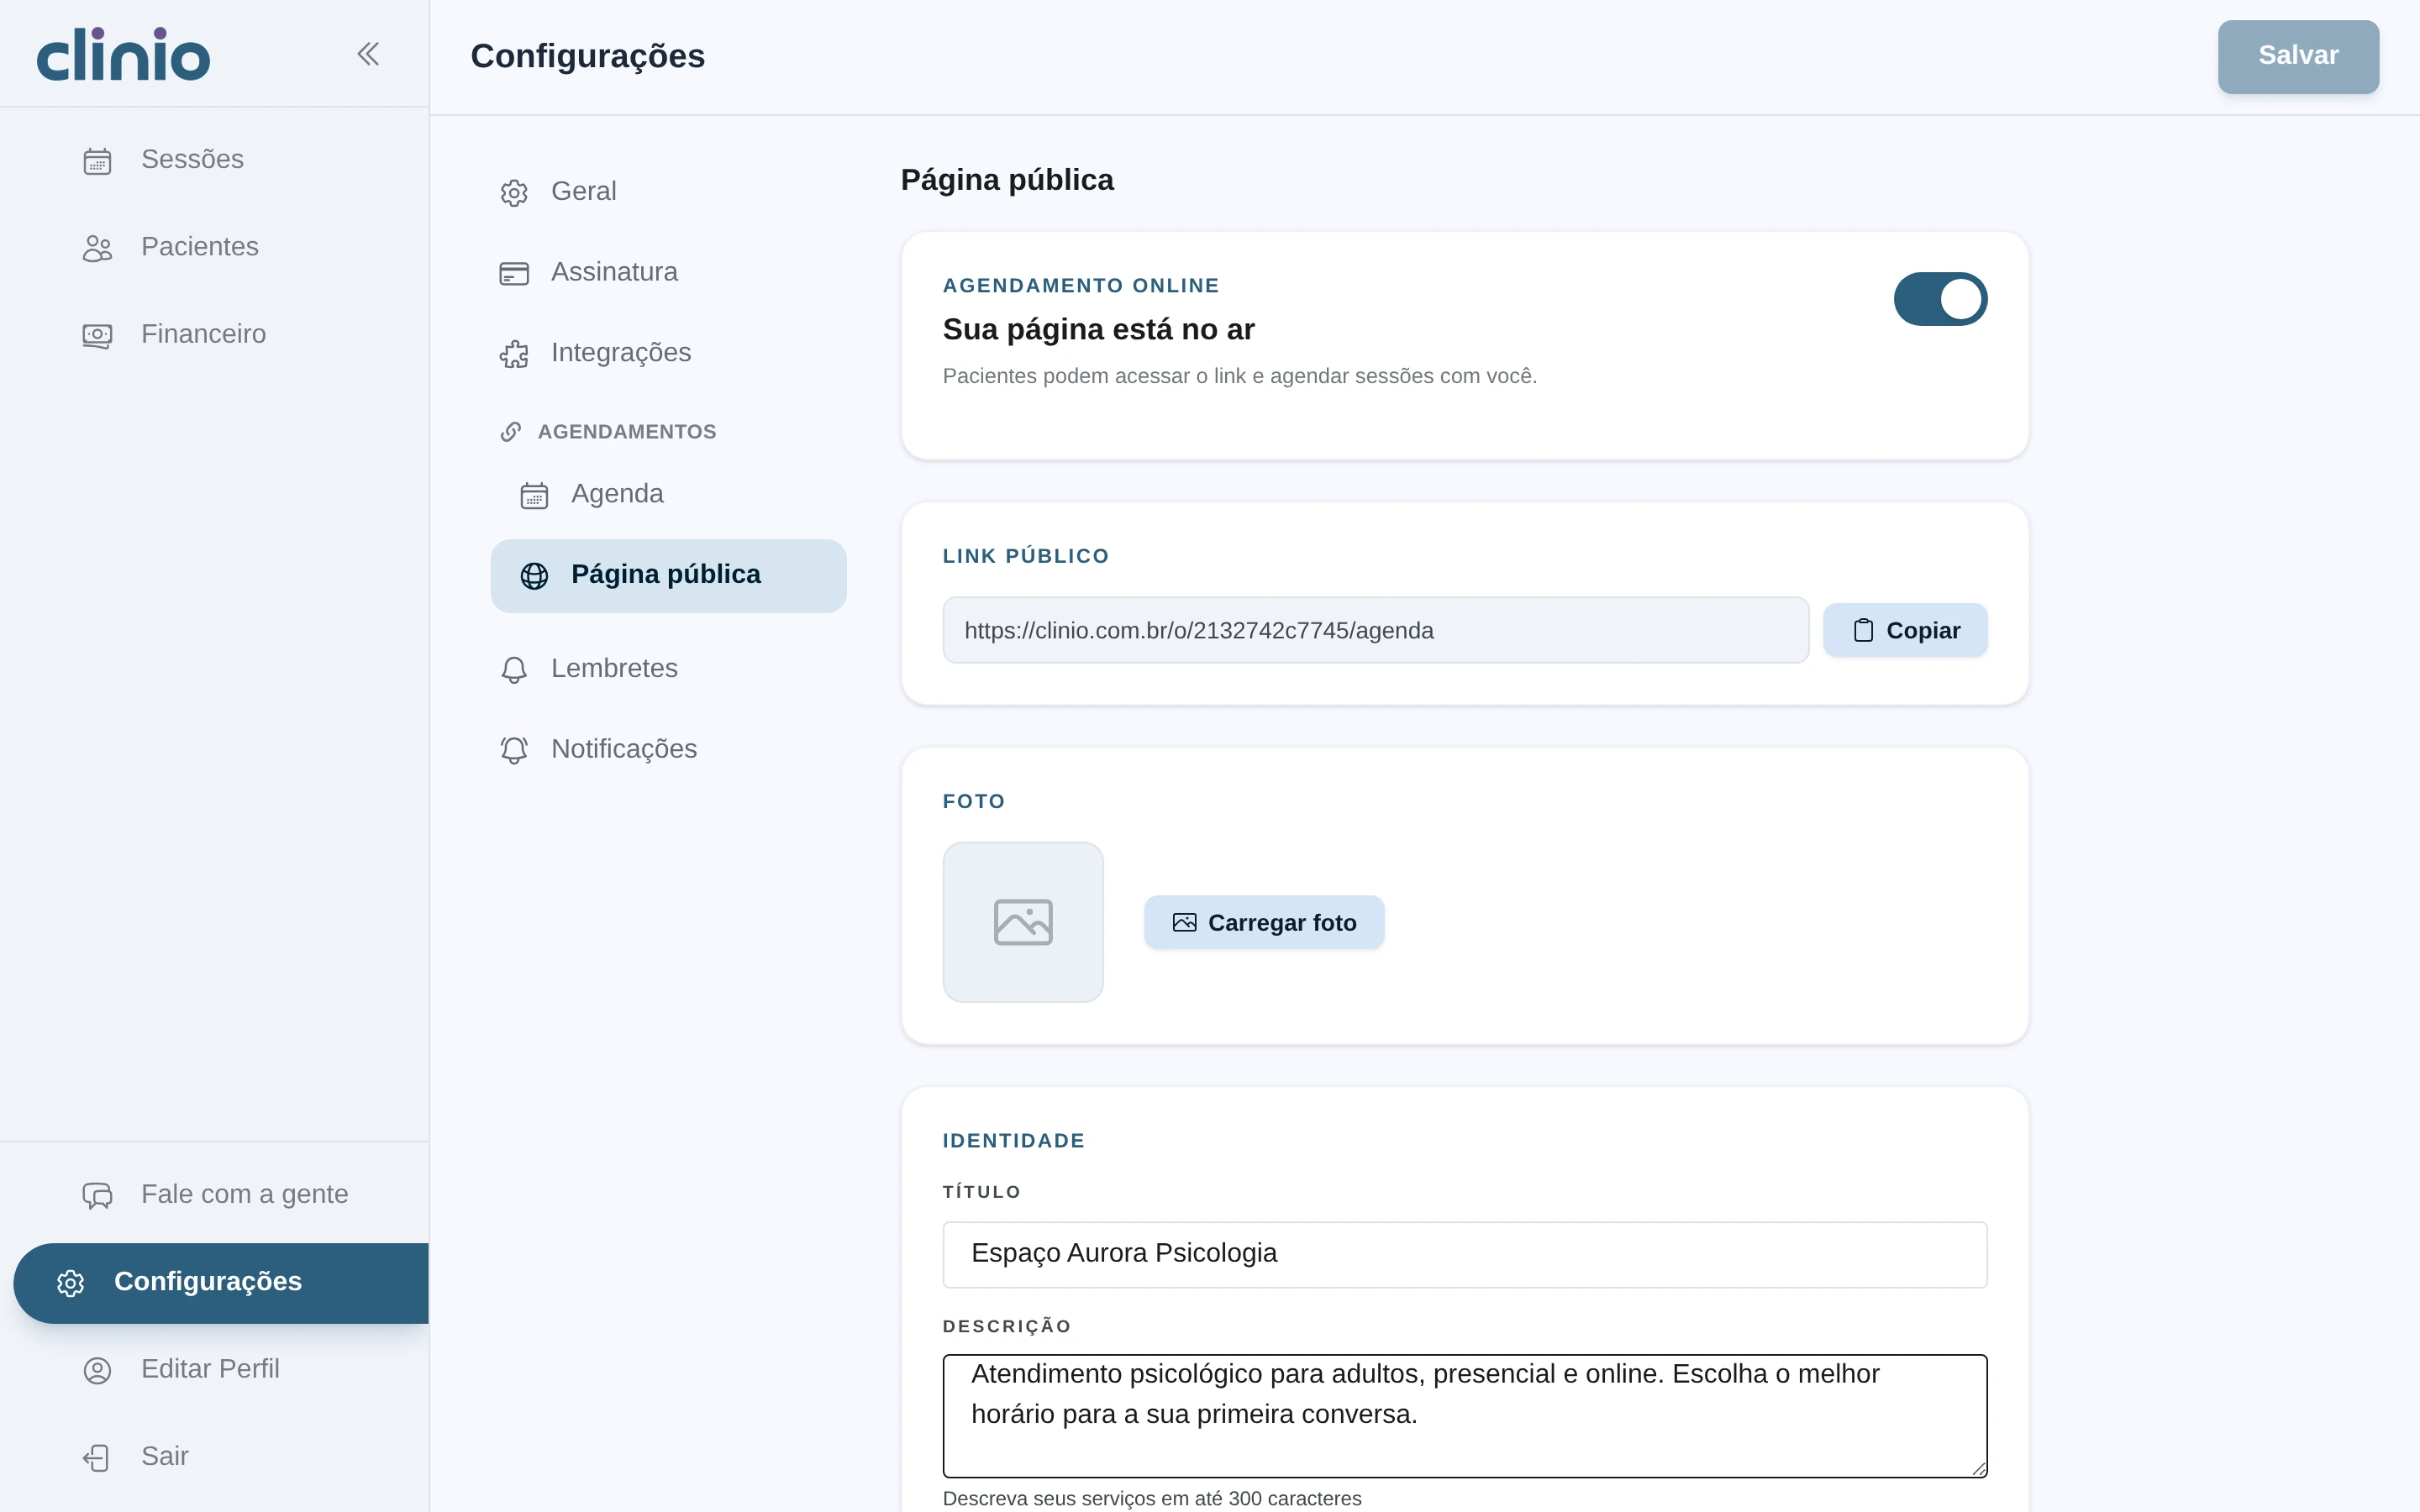The height and width of the screenshot is (1512, 2420).
Task: Click the Pacientes label in sidebar
Action: click(x=200, y=247)
